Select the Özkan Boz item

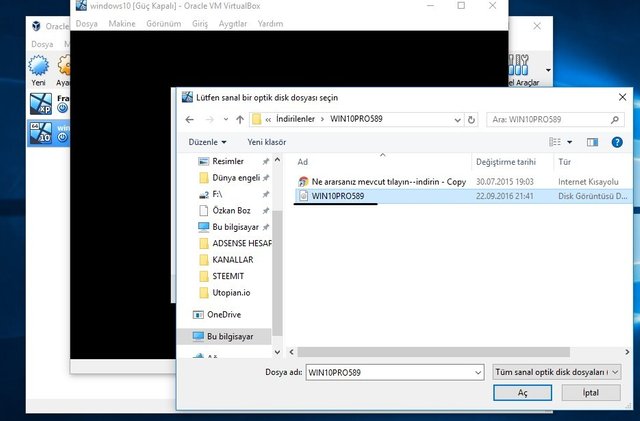pos(231,210)
